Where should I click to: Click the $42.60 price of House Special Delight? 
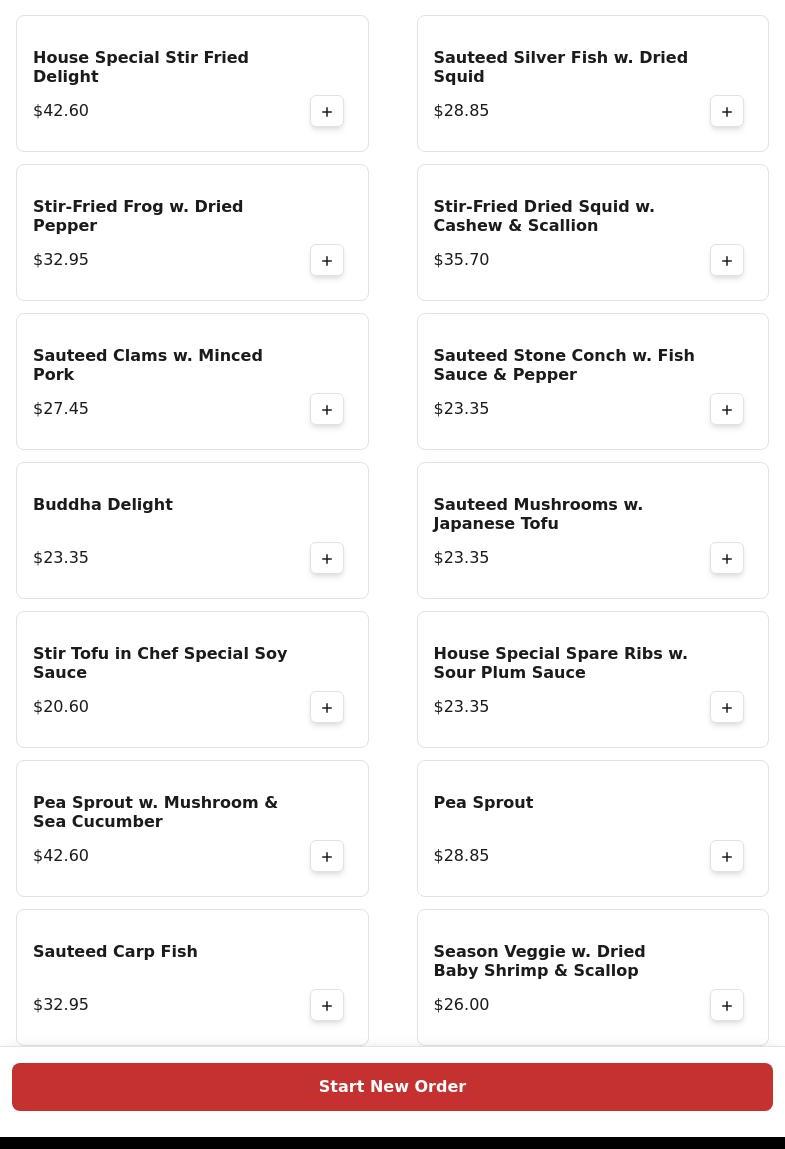pos(61,110)
